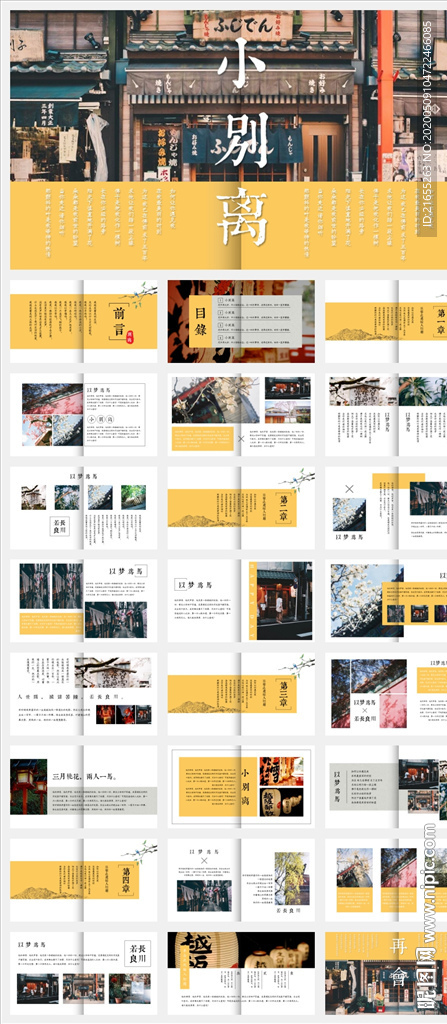
Task: Click the large 别 character on the cover
Action: (243, 141)
